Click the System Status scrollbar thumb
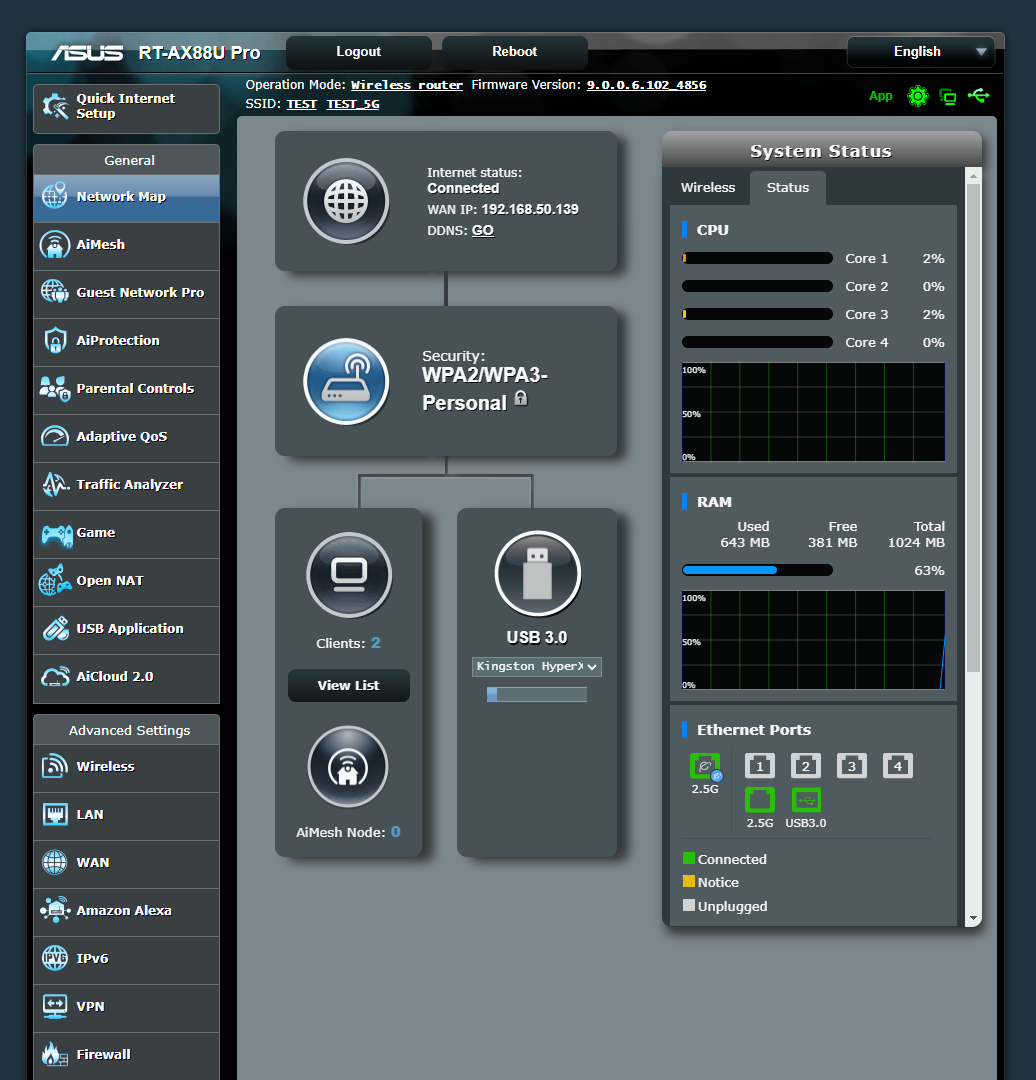This screenshot has height=1080, width=1036. point(973,428)
